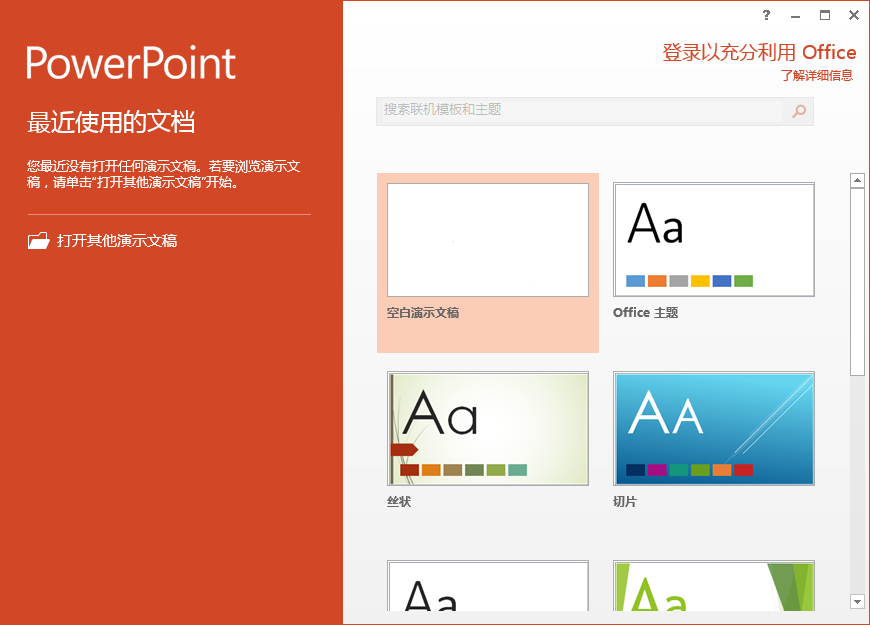
Task: Open 了解详细信息 link
Action: pos(817,75)
